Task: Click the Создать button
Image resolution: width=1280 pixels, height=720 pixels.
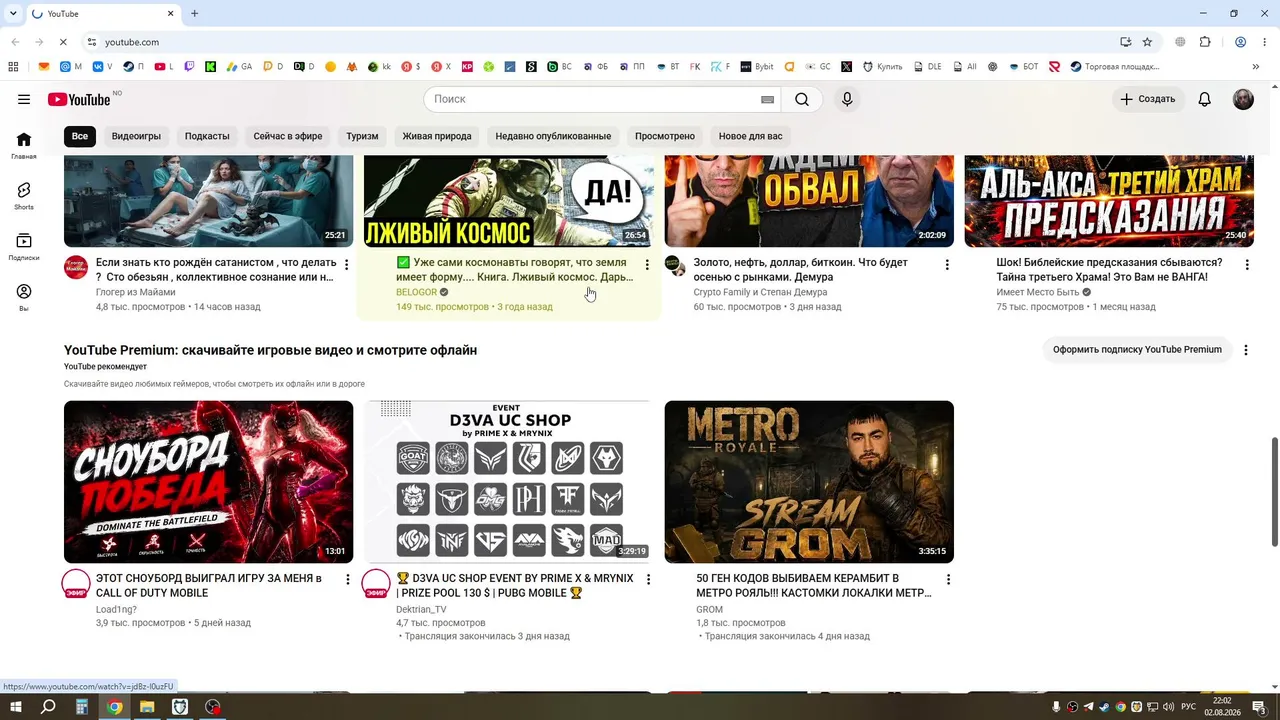Action: tap(1148, 99)
